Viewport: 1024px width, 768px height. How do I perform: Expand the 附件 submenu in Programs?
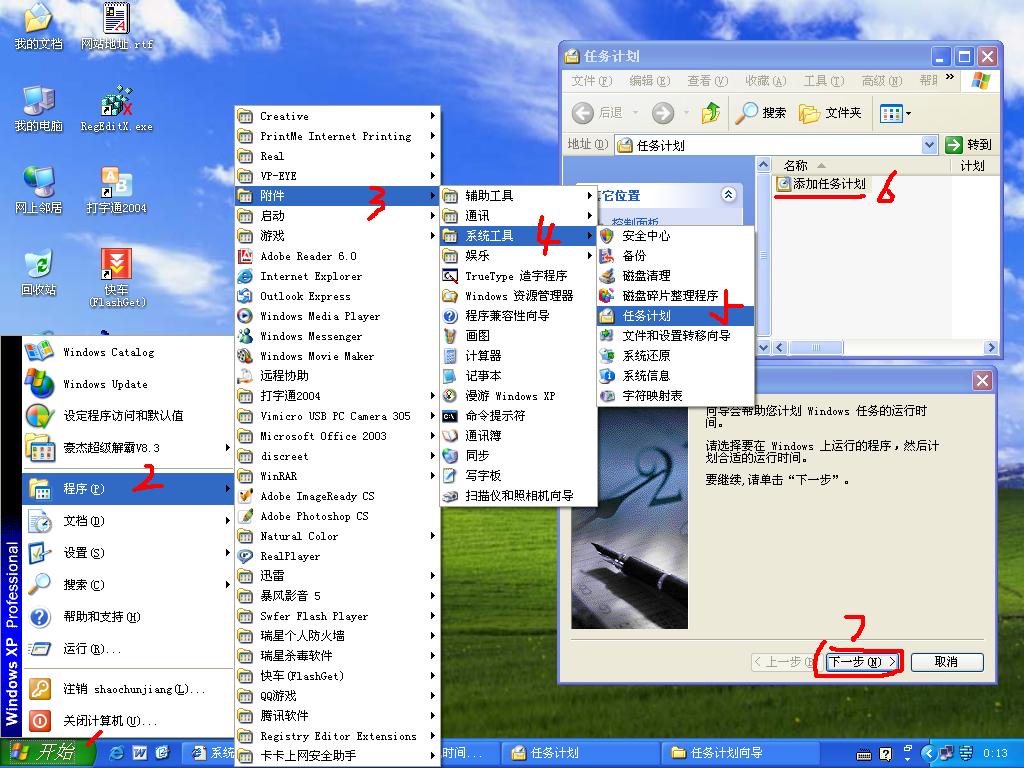point(337,196)
